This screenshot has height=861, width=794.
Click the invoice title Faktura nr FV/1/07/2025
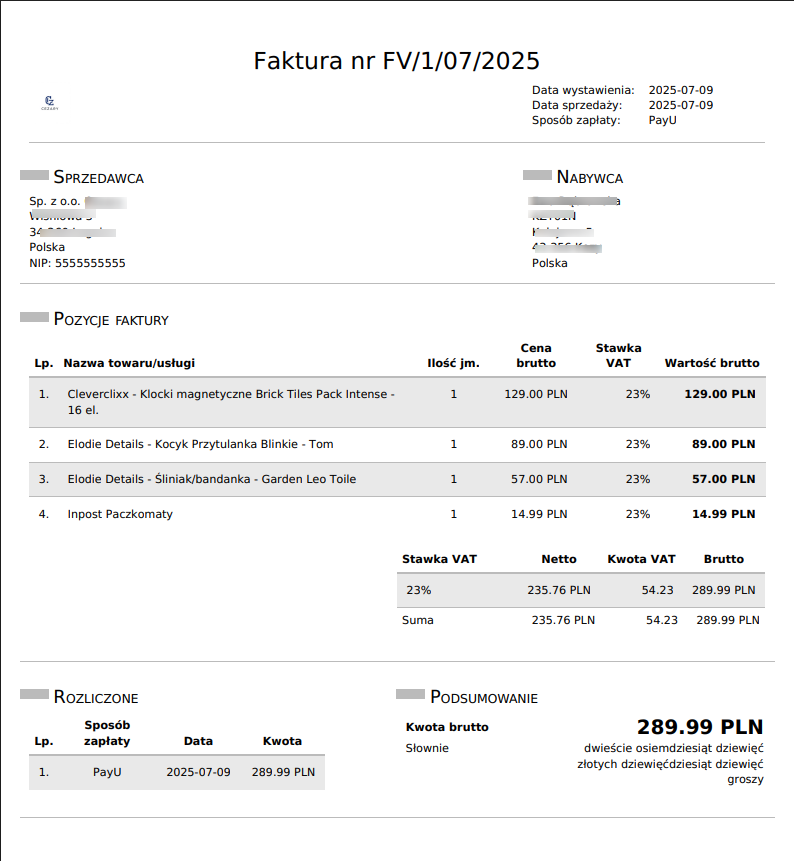[396, 61]
